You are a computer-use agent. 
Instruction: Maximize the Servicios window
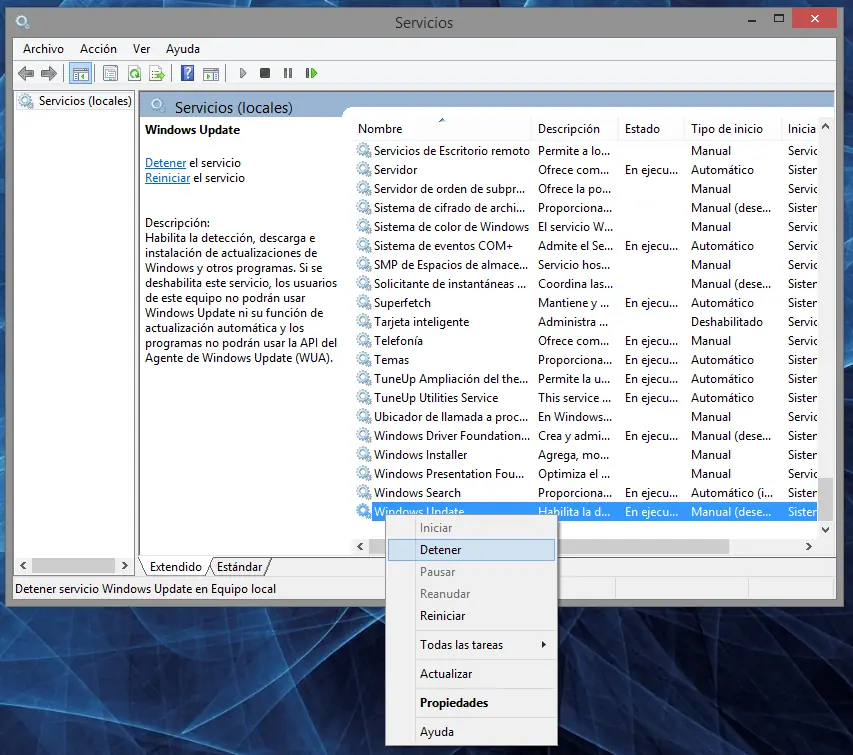[778, 18]
